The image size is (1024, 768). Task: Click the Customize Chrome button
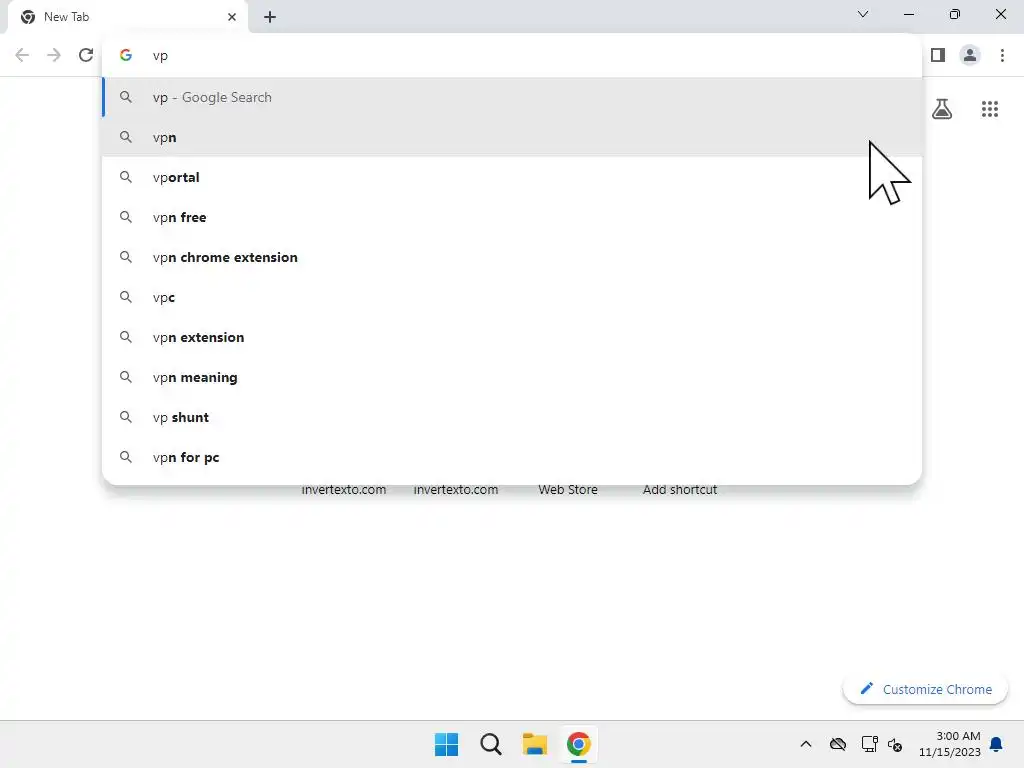pos(925,689)
